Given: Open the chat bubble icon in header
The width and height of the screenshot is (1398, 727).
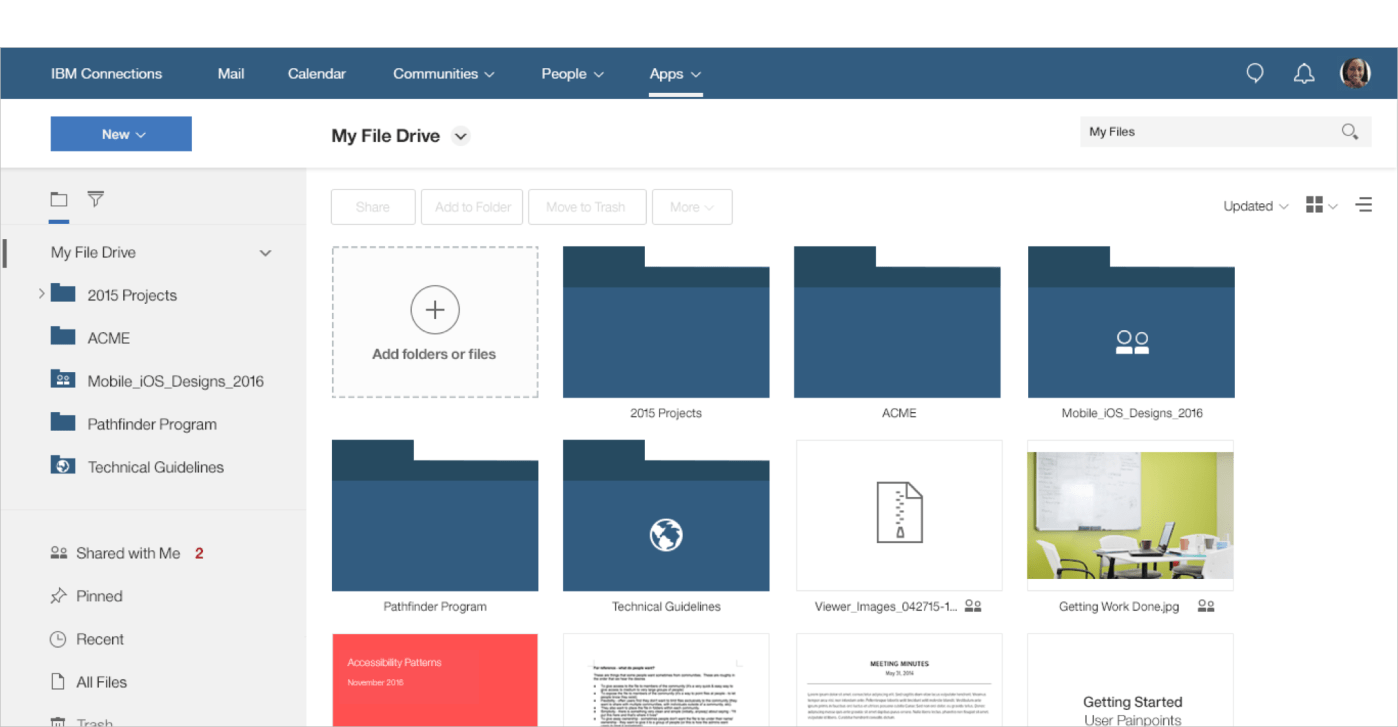Looking at the screenshot, I should tap(1255, 73).
